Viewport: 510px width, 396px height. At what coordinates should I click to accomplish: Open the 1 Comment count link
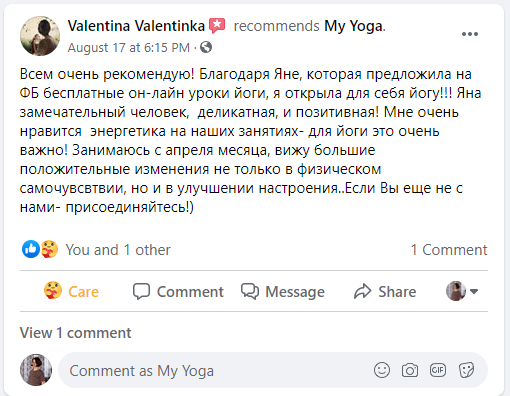[449, 250]
